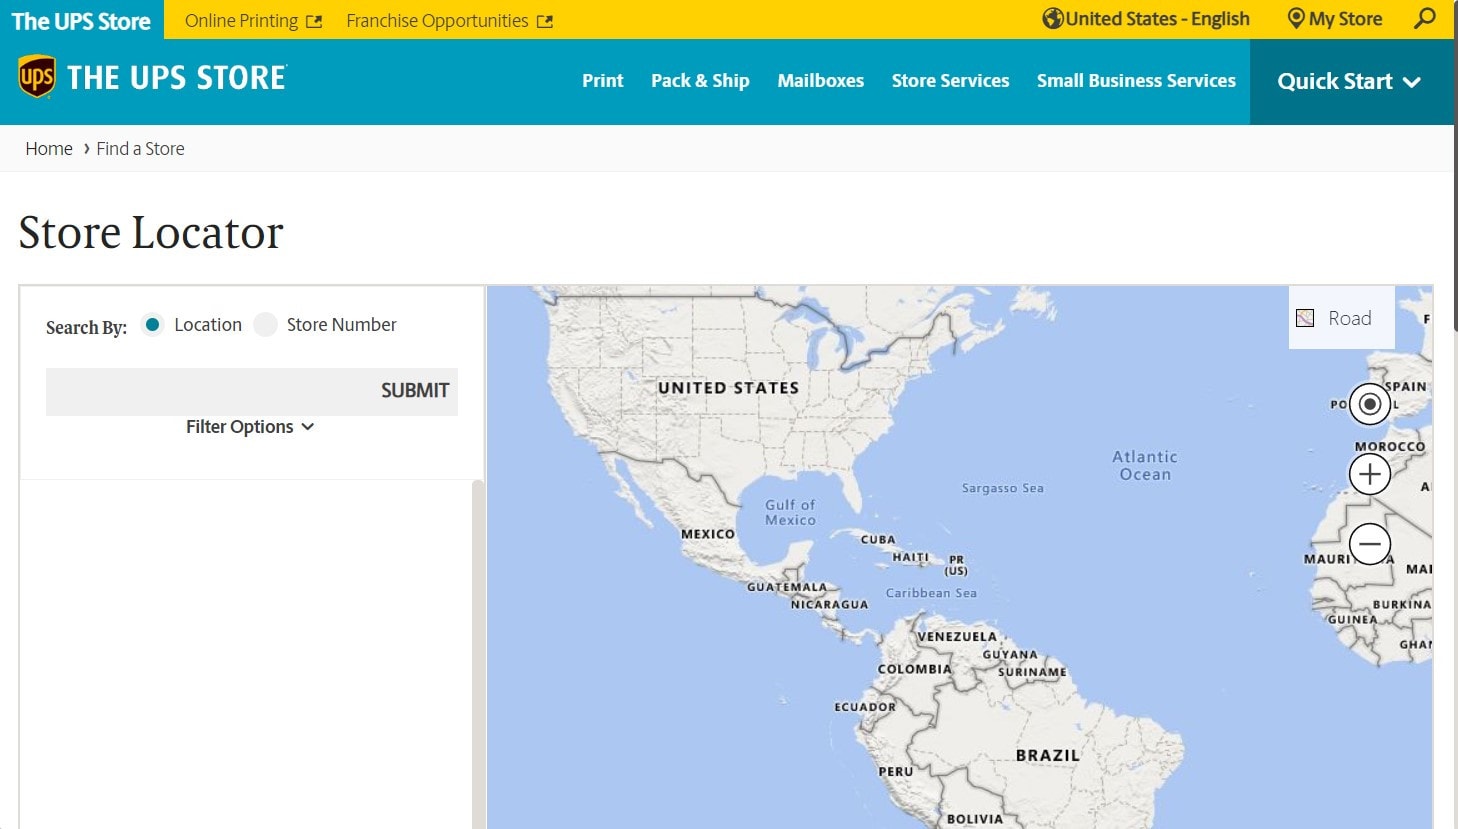
Task: Click Franchise Opportunities external link icon
Action: pos(544,21)
